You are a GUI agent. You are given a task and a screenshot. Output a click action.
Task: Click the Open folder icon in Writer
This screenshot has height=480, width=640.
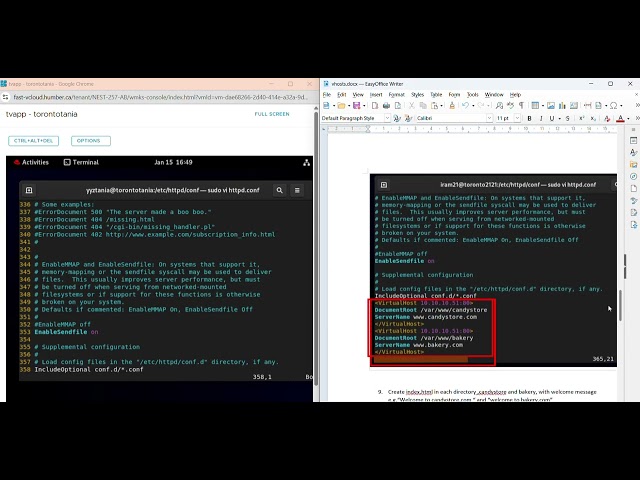click(341, 106)
